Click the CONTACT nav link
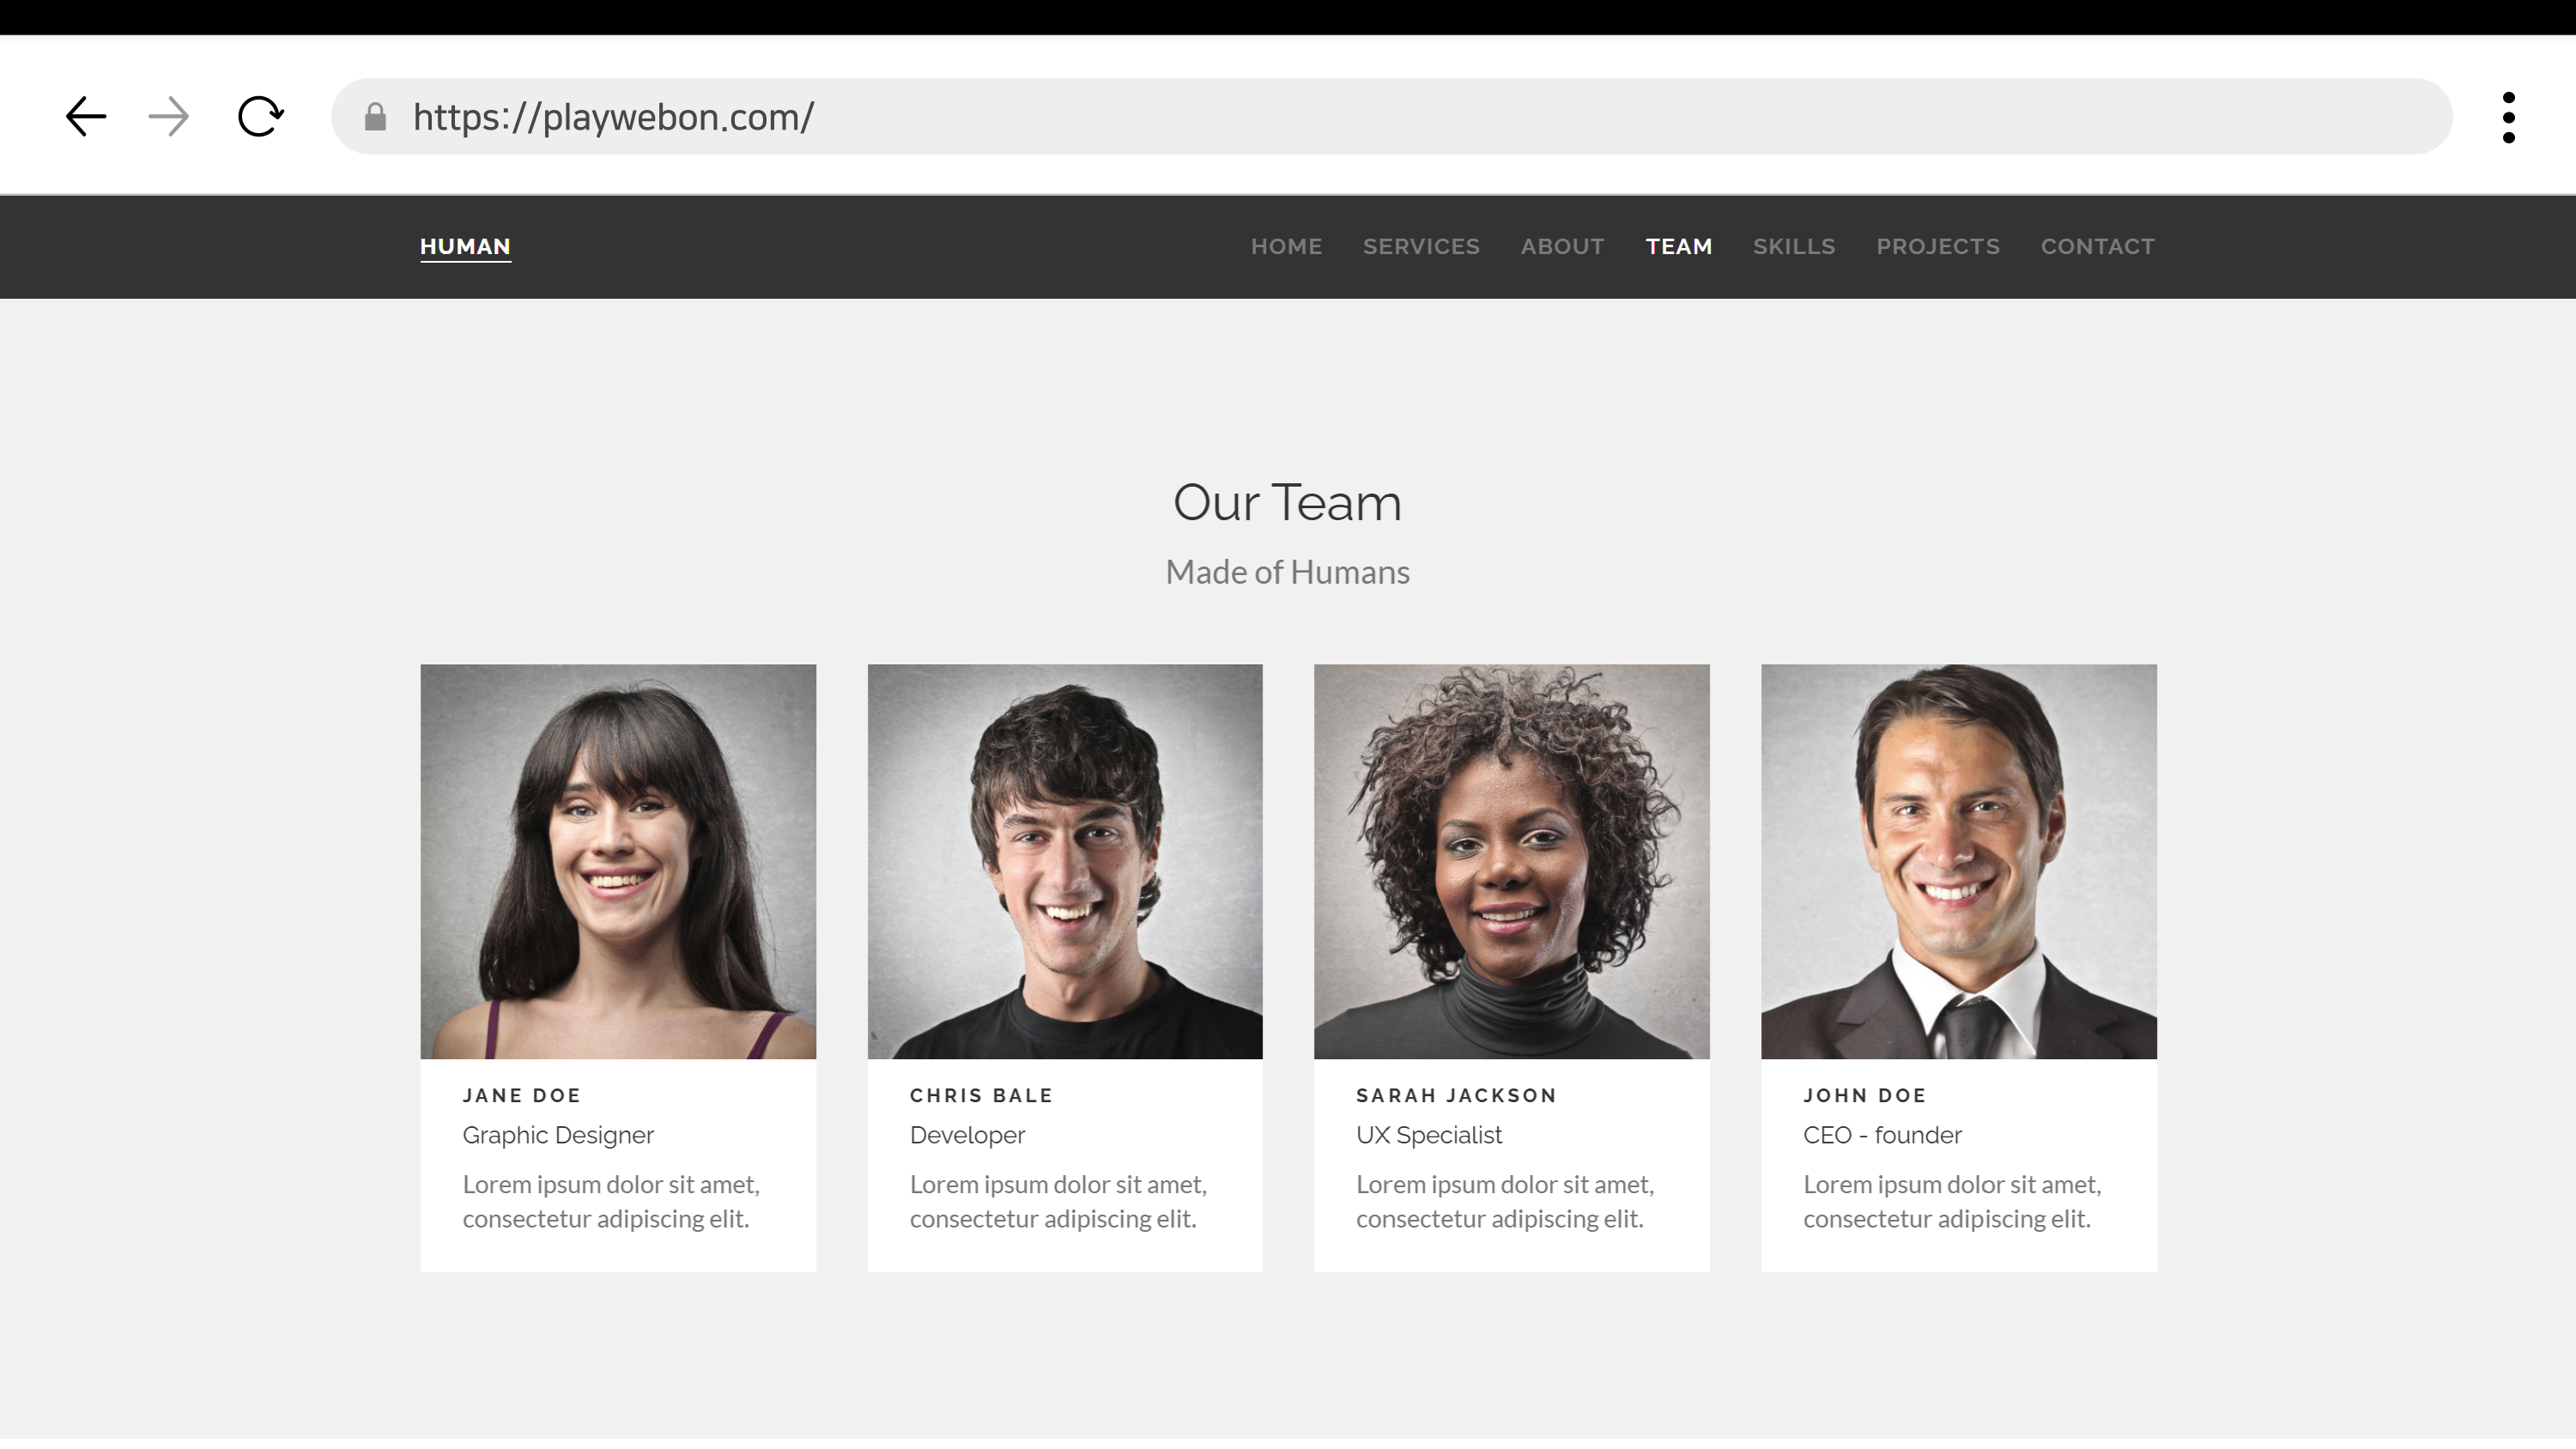This screenshot has width=2576, height=1449. (x=2097, y=246)
